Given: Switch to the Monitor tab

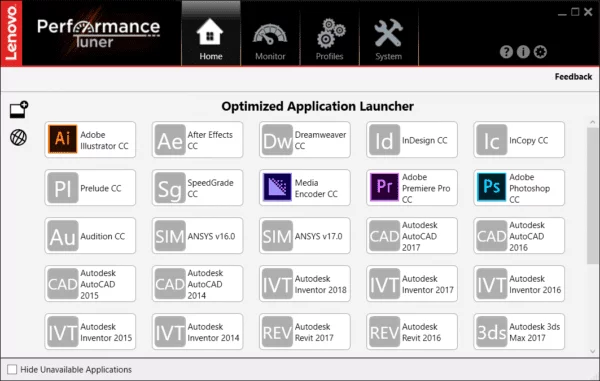Looking at the screenshot, I should (x=270, y=34).
